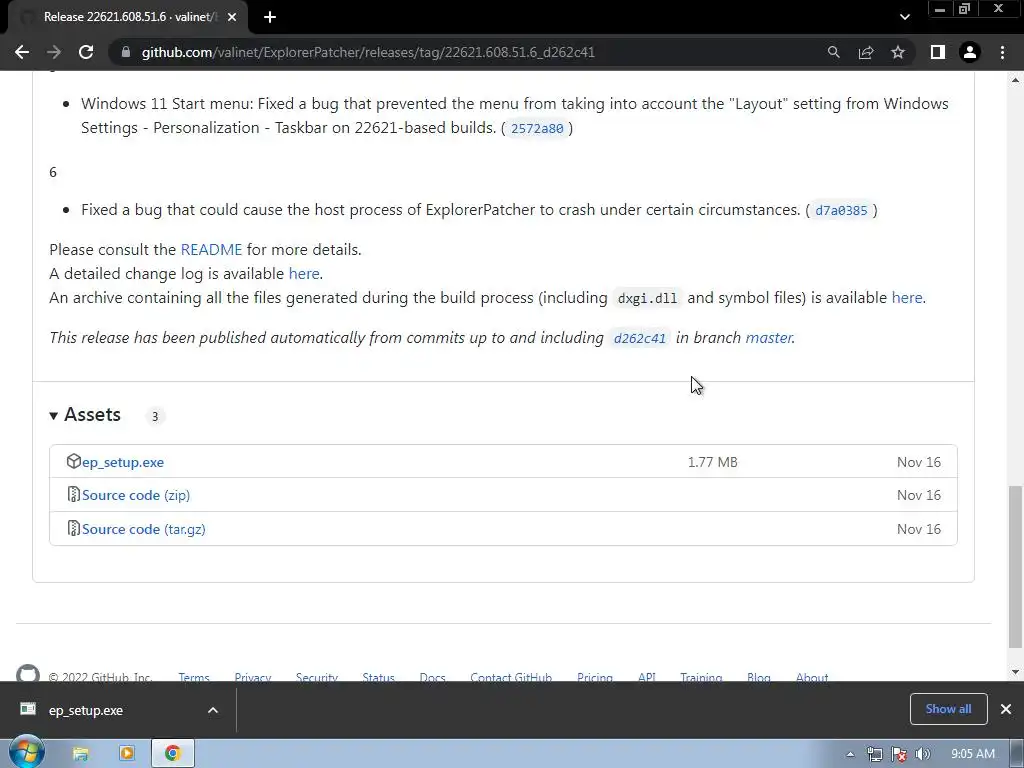Open the Chrome profile menu
This screenshot has height=768, width=1024.
click(x=970, y=52)
